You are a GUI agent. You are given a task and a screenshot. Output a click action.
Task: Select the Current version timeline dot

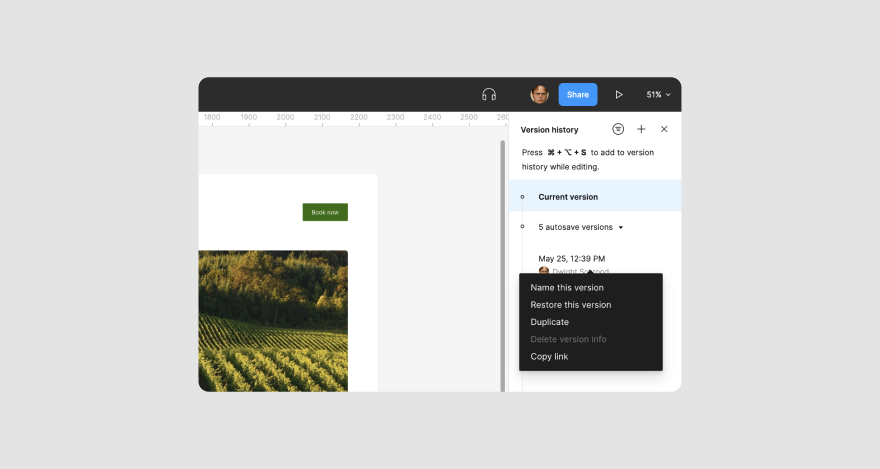[x=522, y=197]
